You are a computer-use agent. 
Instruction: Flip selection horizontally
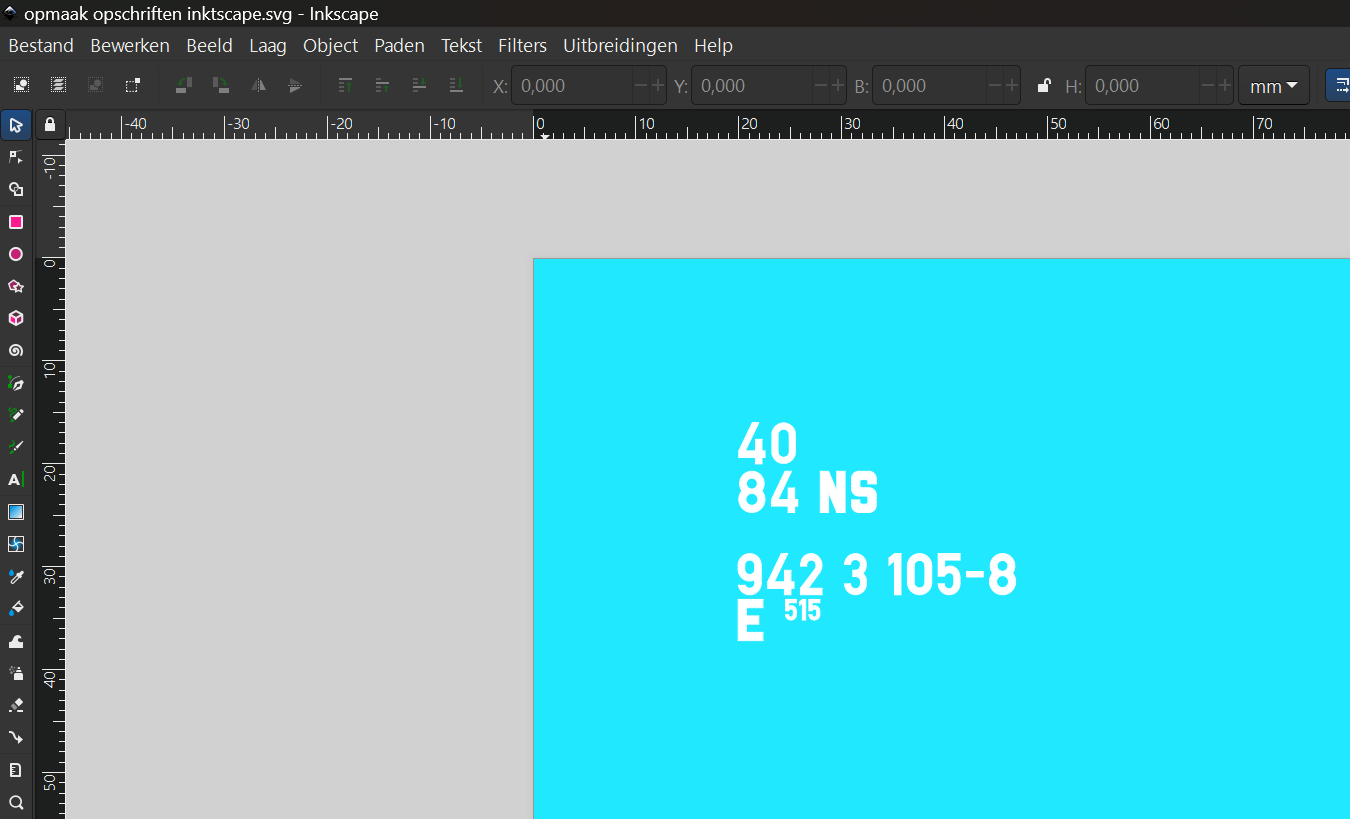[258, 85]
